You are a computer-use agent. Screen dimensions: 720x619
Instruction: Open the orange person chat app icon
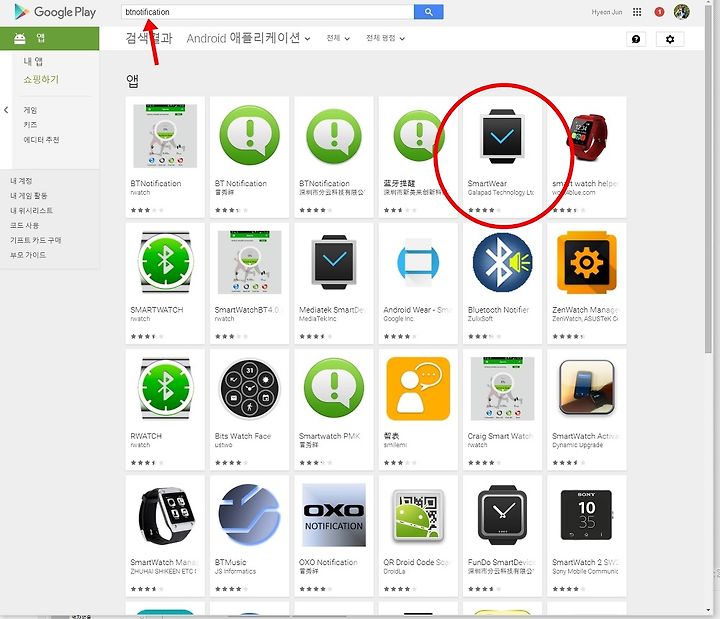418,388
